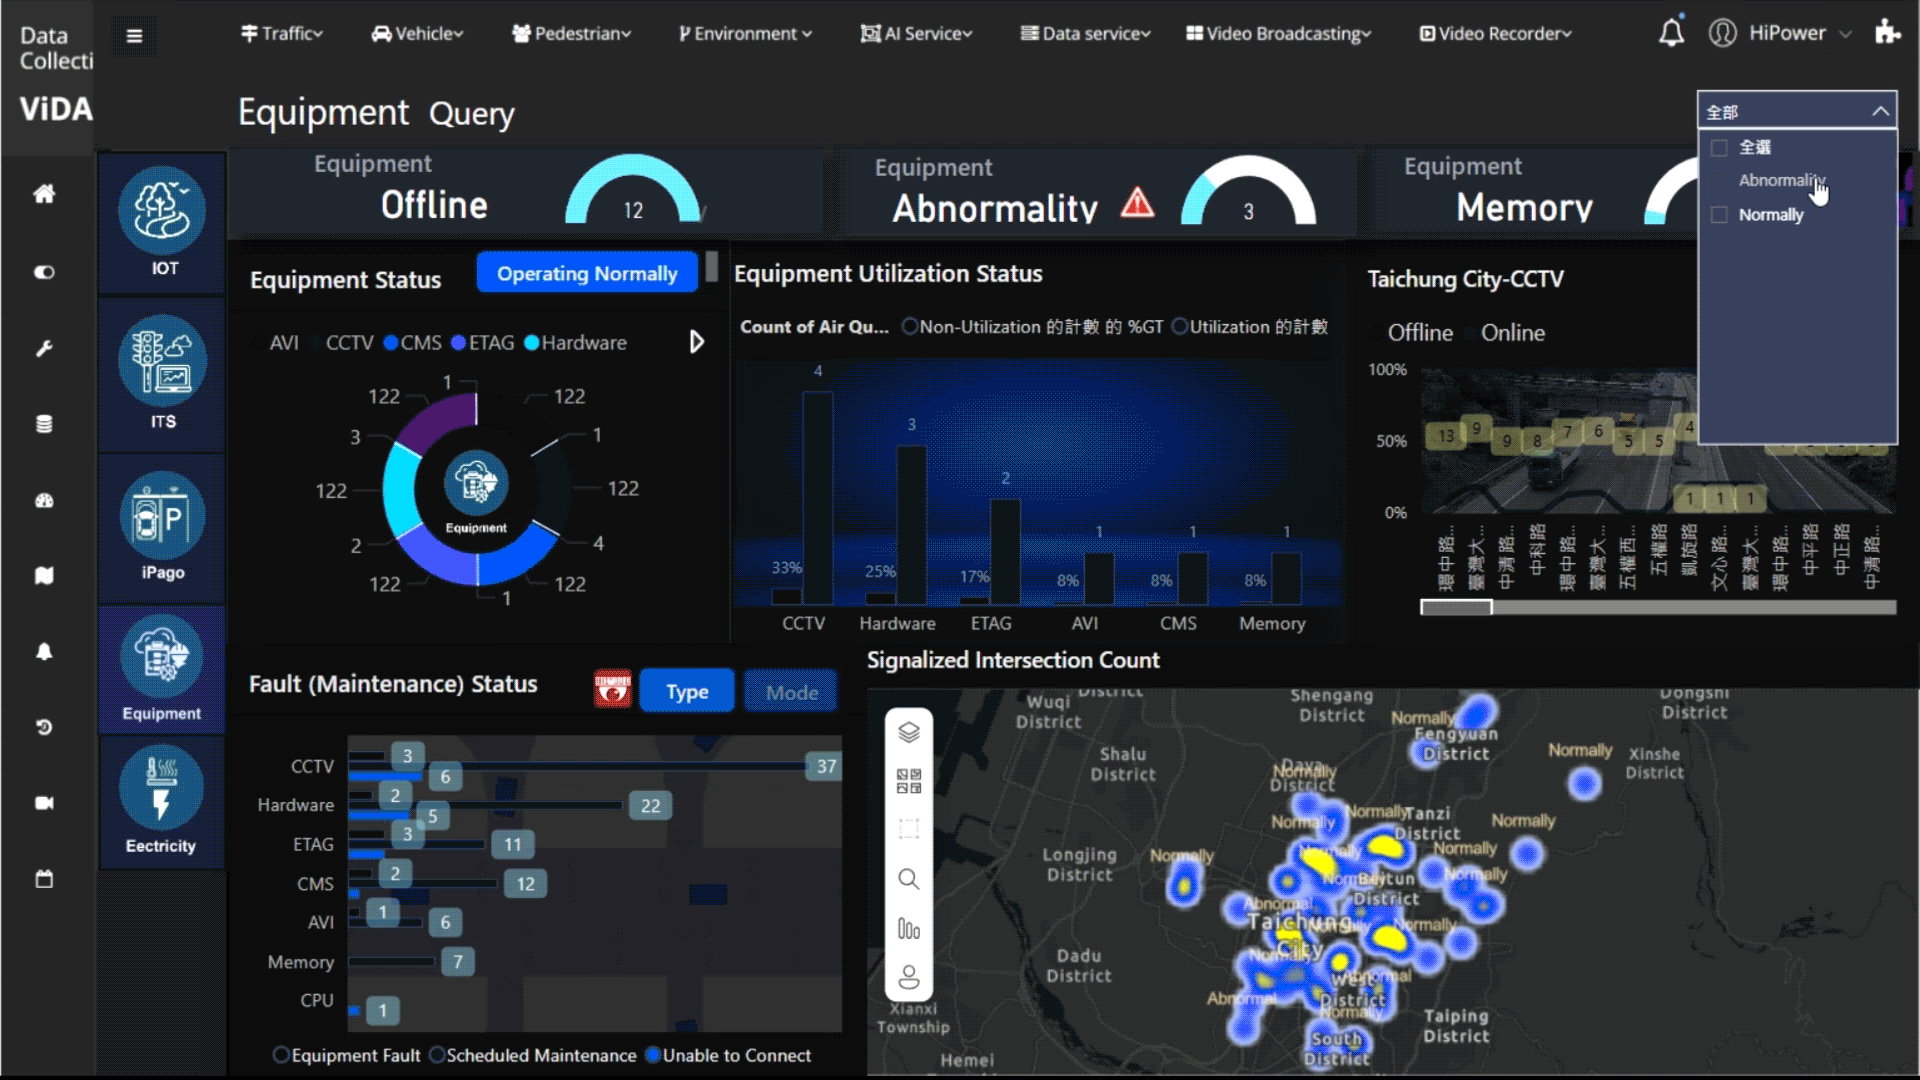Screen dimensions: 1920x1080
Task: Click the map layers icon
Action: coord(908,732)
